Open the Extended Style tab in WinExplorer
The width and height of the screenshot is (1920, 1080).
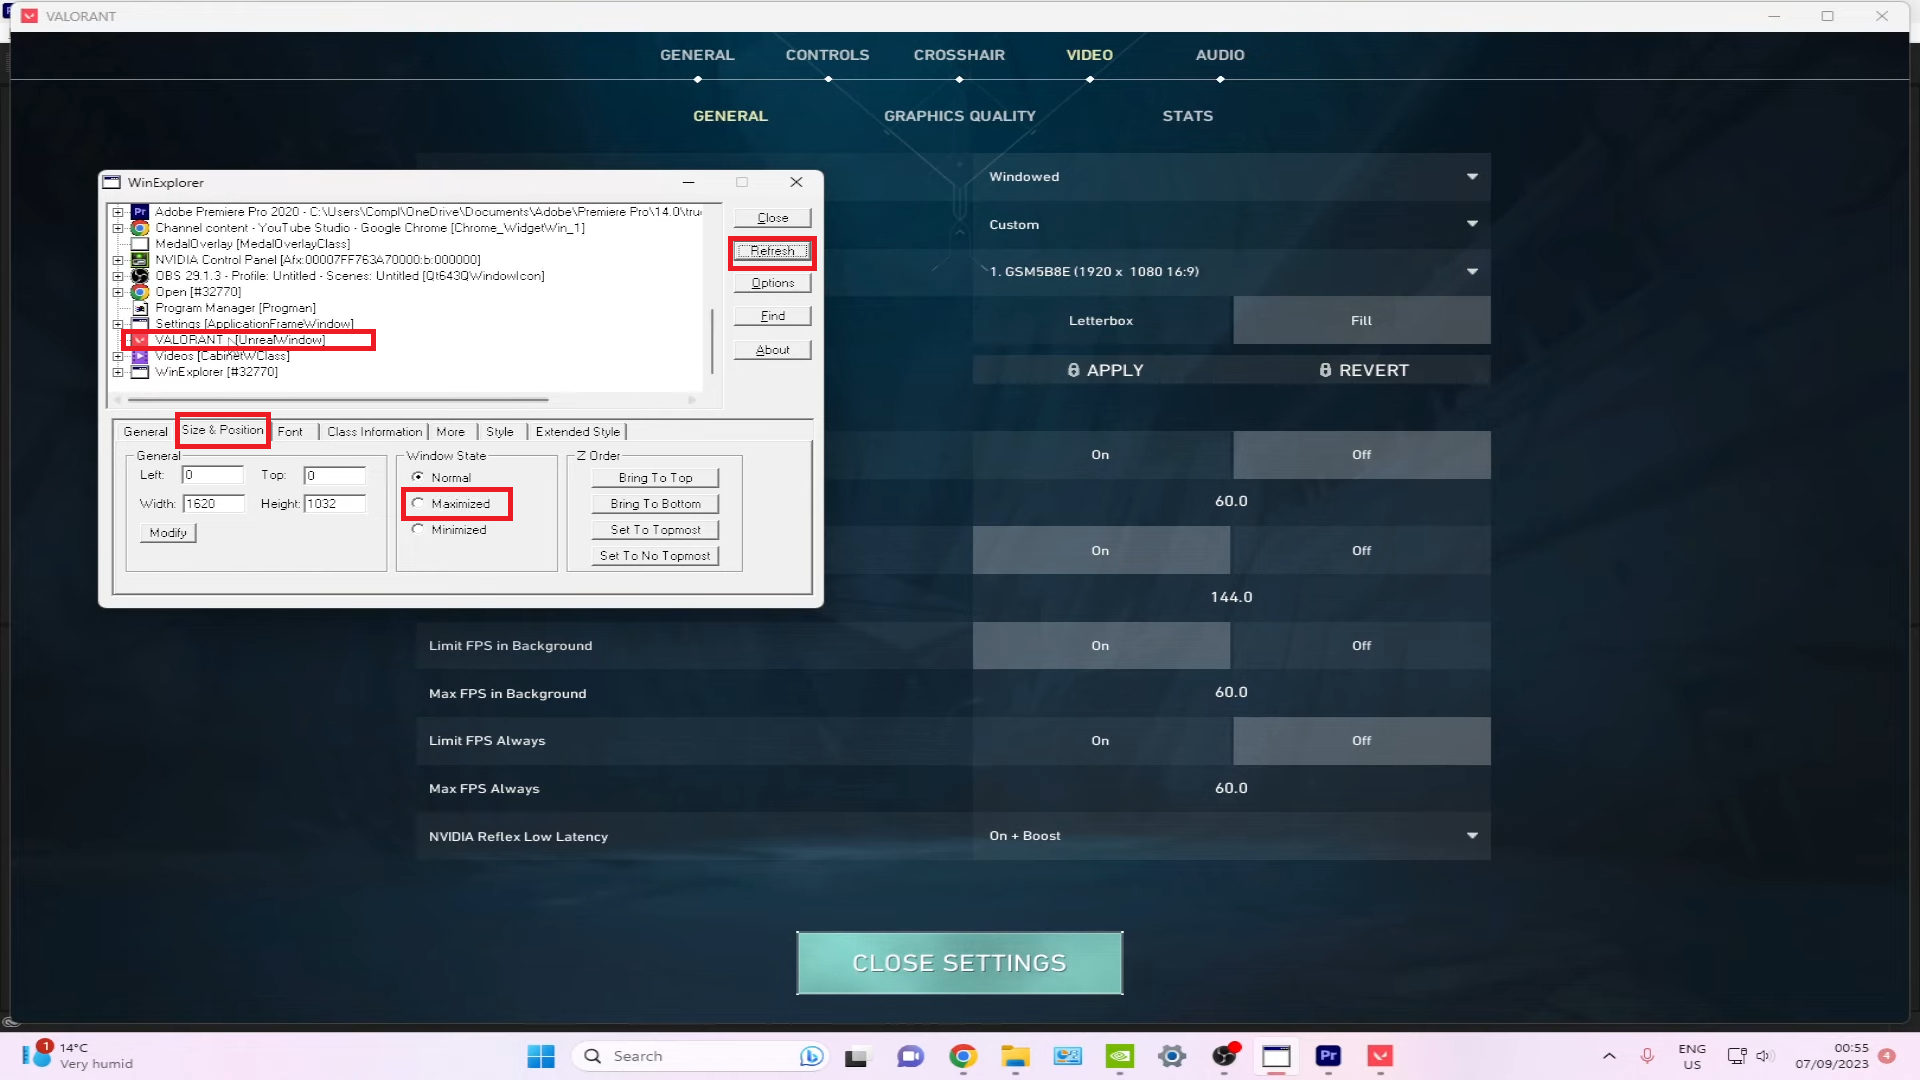[x=577, y=432]
